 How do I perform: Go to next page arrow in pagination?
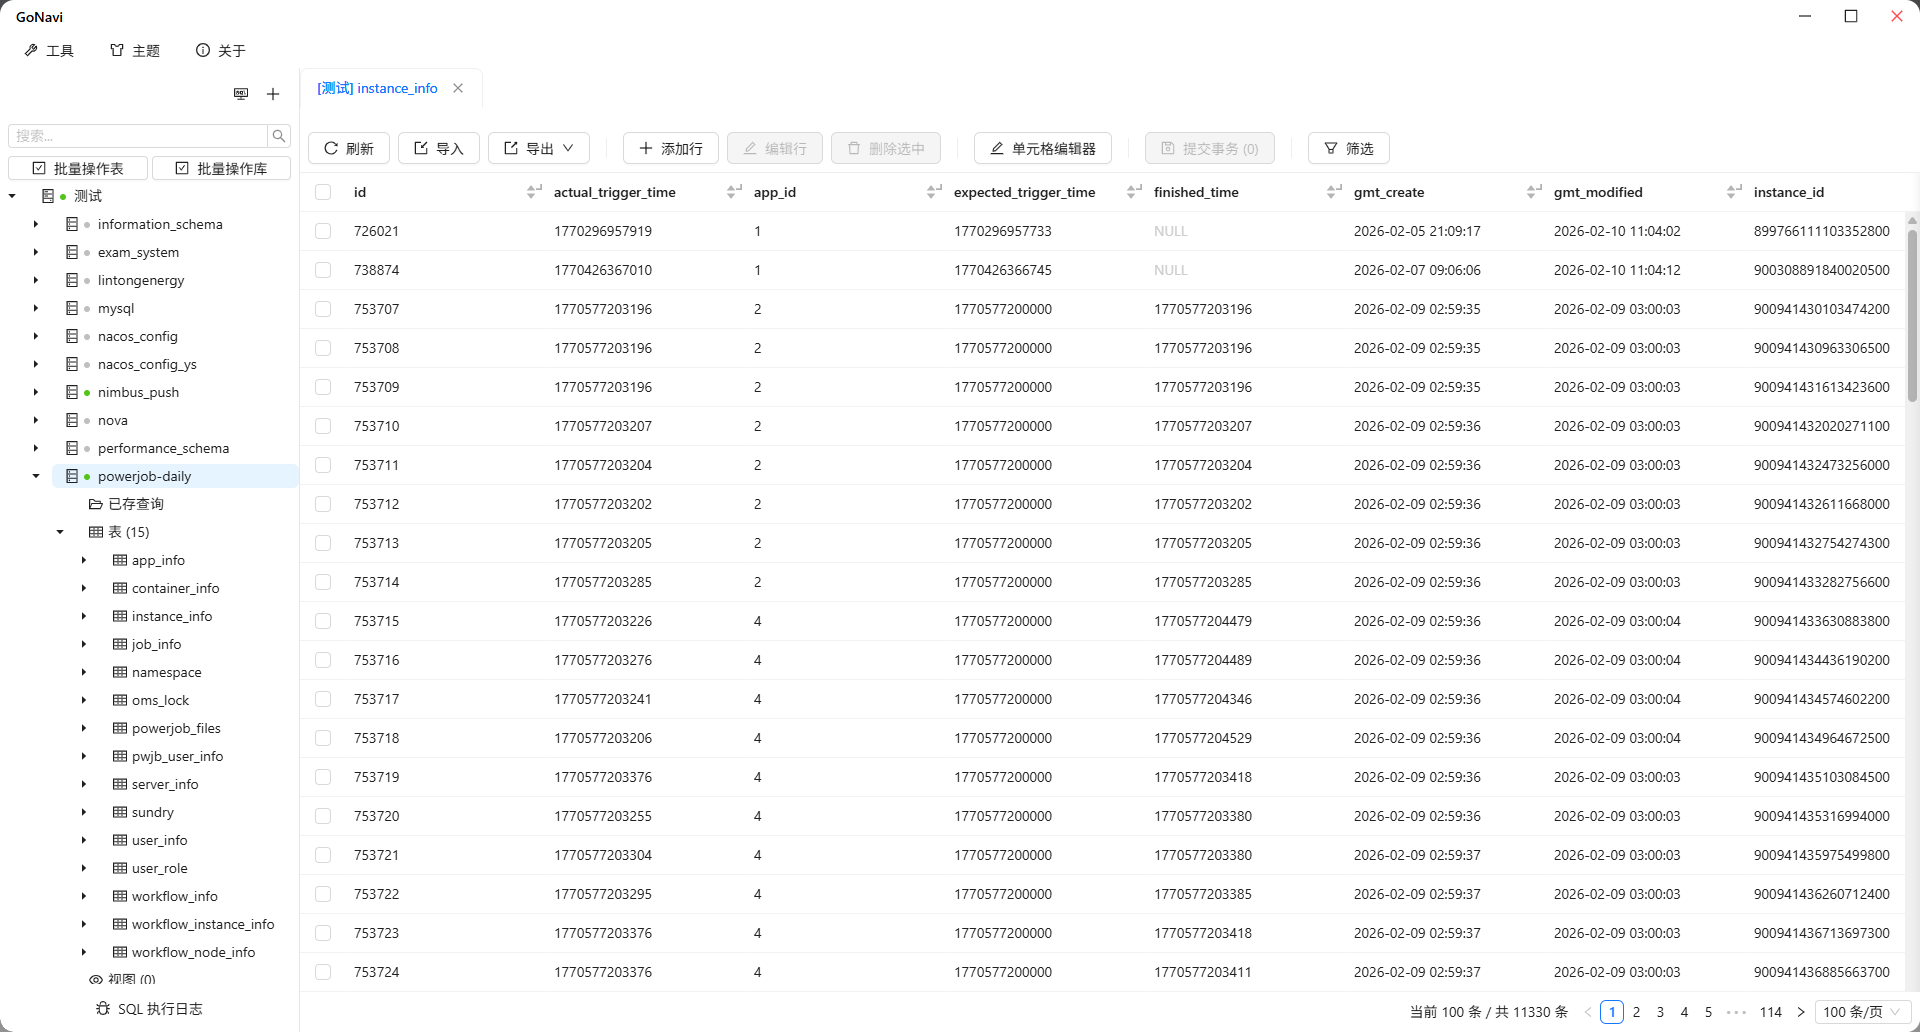(x=1801, y=1012)
